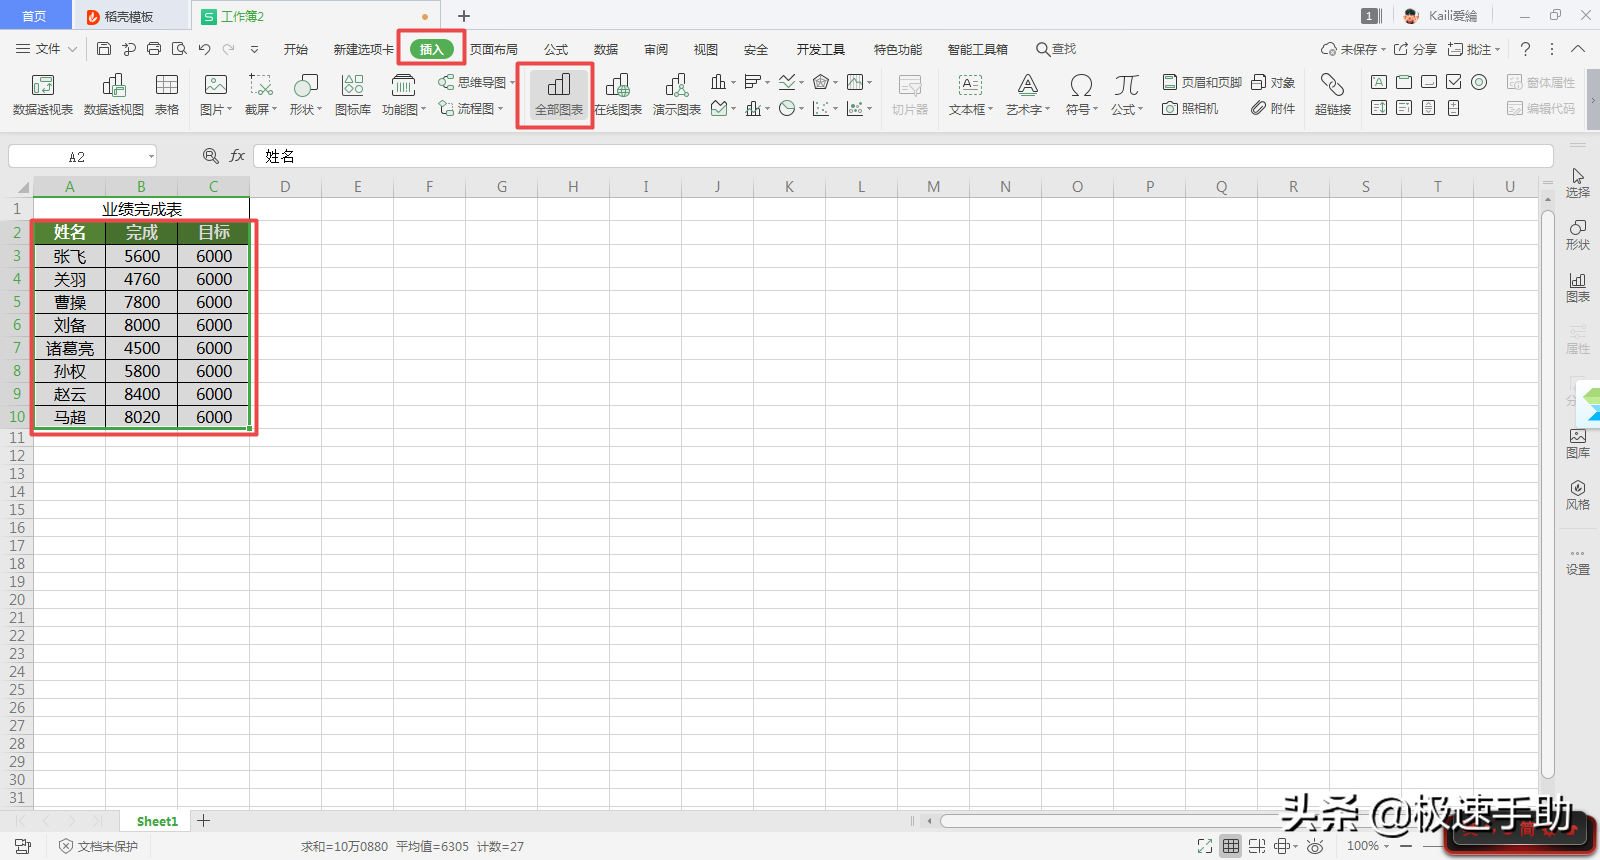Open the 图表 chart panel in sidebar
1600x860 pixels.
[1578, 287]
